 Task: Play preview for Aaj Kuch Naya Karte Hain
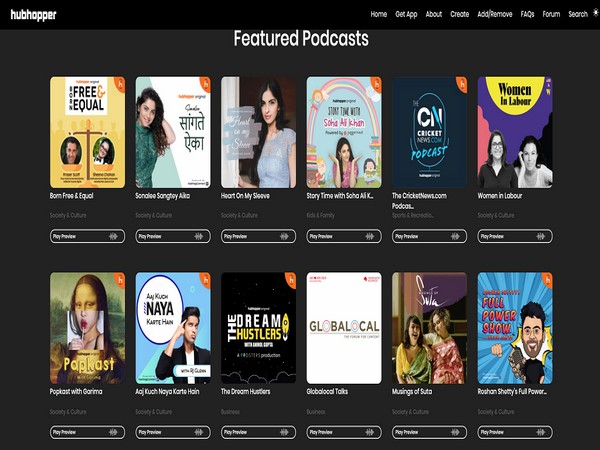point(173,432)
